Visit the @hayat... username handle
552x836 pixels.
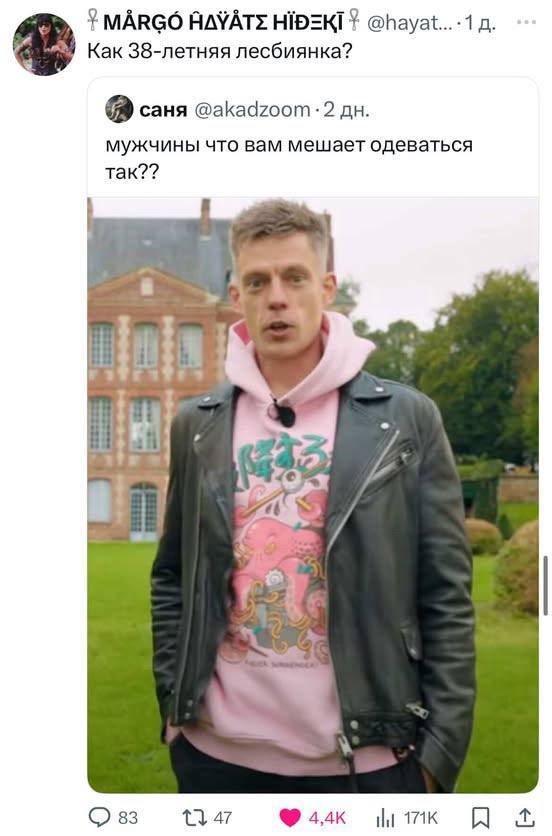(411, 23)
